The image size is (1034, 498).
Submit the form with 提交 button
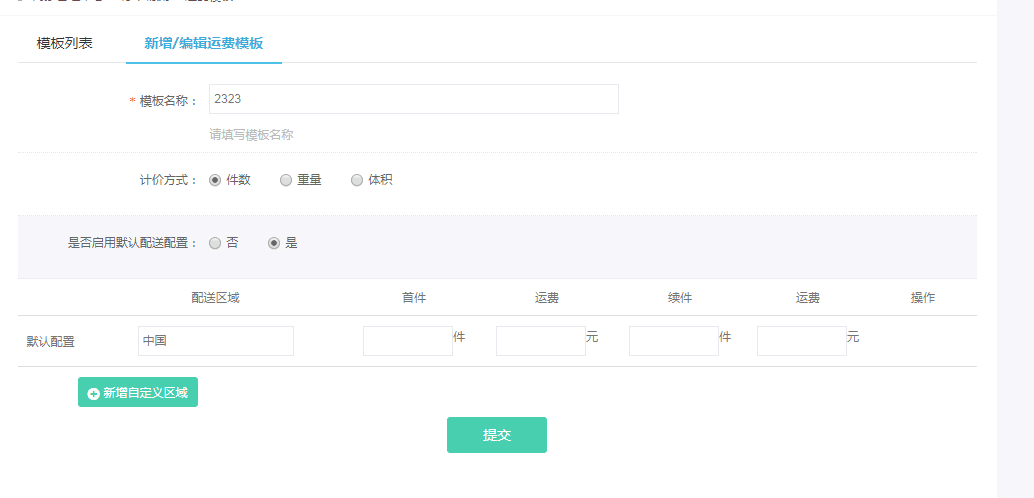click(496, 435)
